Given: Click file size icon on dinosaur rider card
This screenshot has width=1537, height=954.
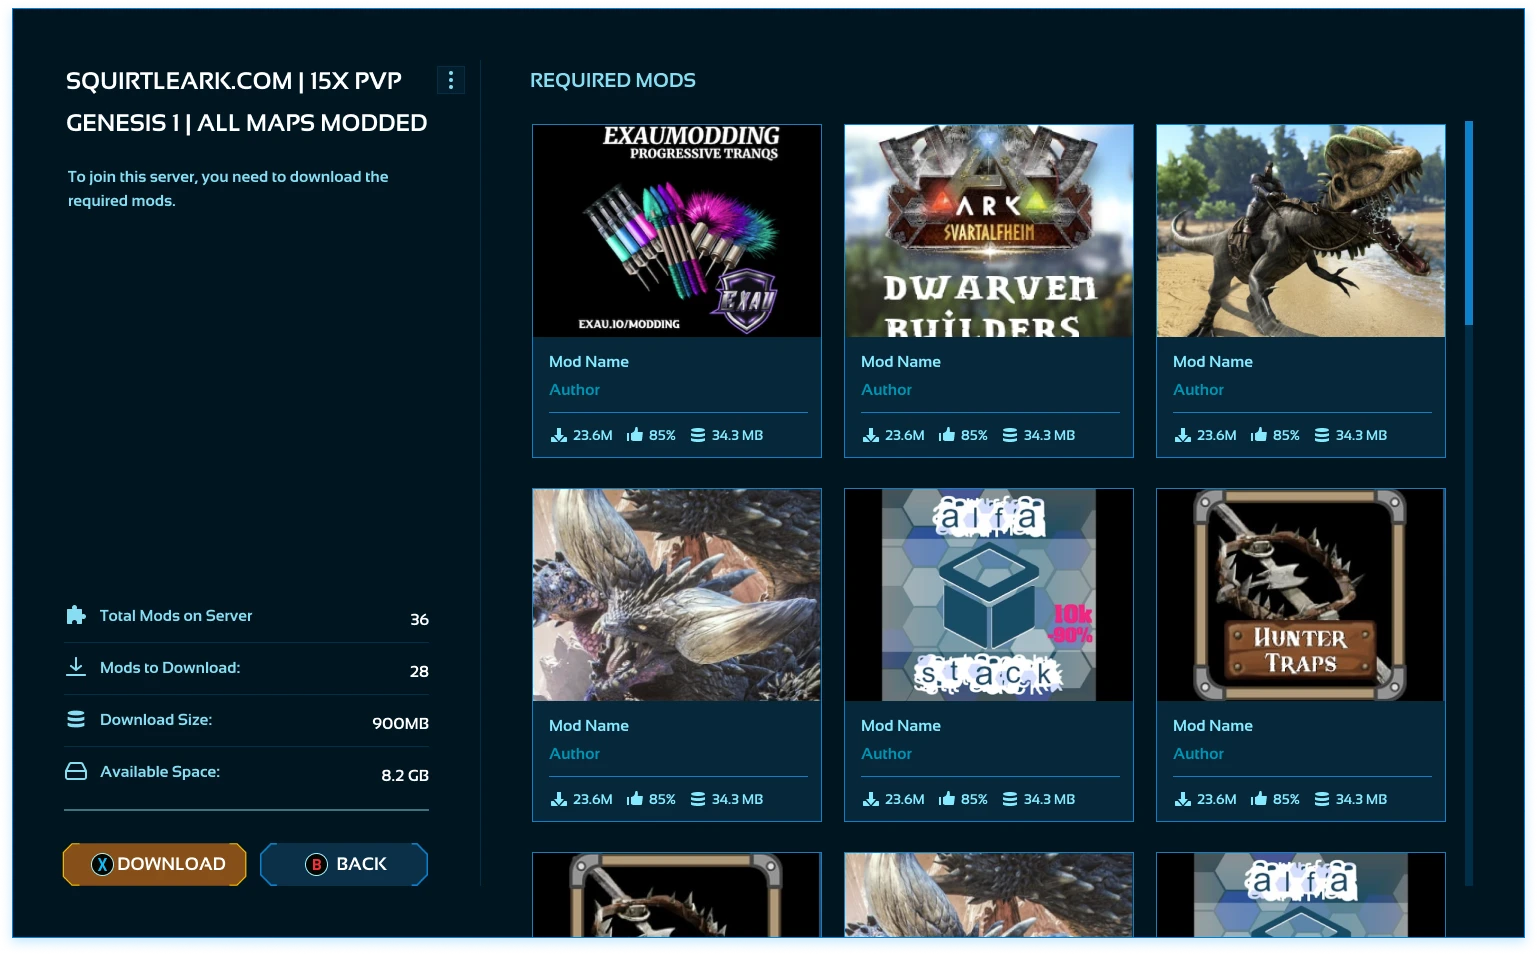Looking at the screenshot, I should coord(1322,435).
